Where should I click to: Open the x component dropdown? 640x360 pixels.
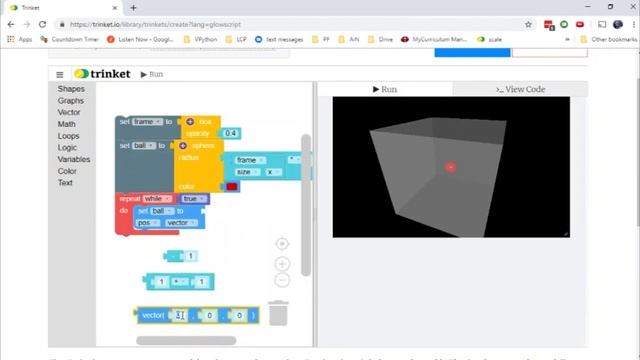(x=274, y=172)
